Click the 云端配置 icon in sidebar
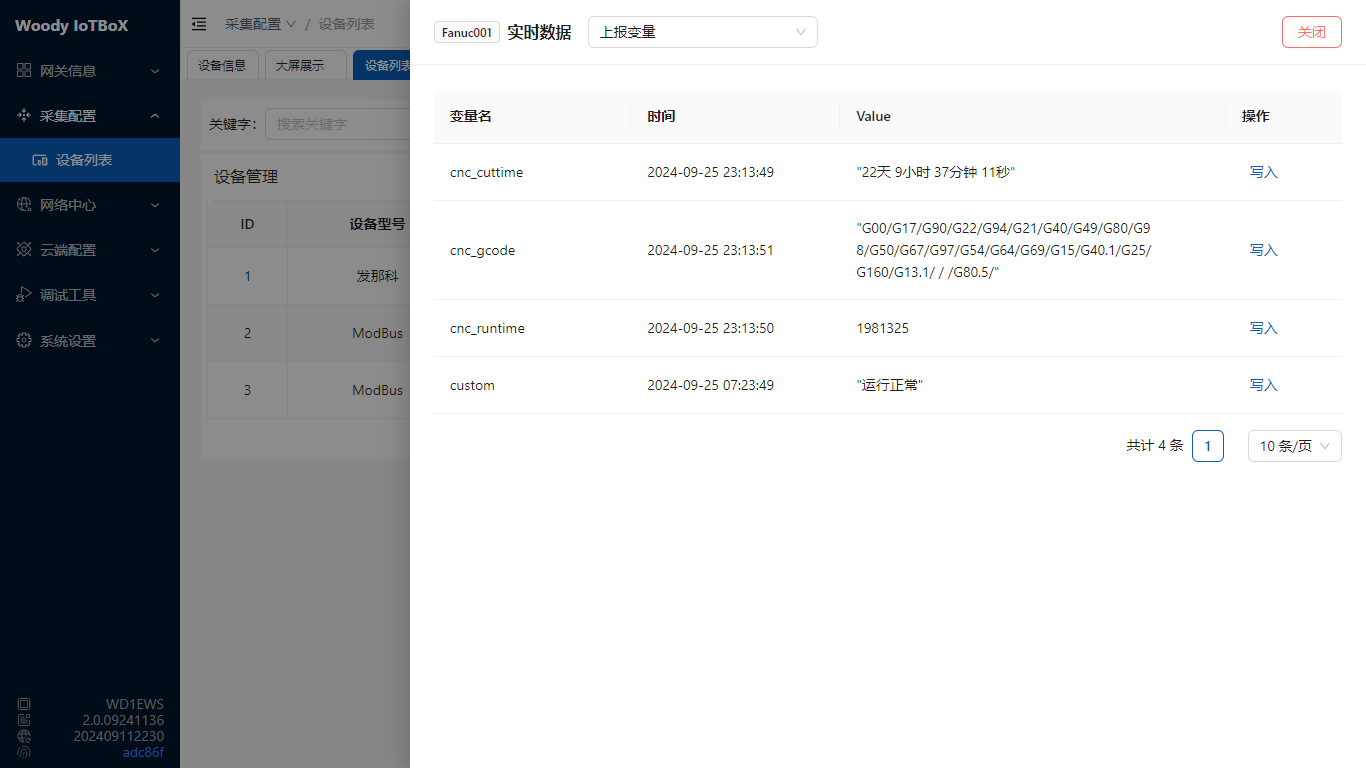 24,250
